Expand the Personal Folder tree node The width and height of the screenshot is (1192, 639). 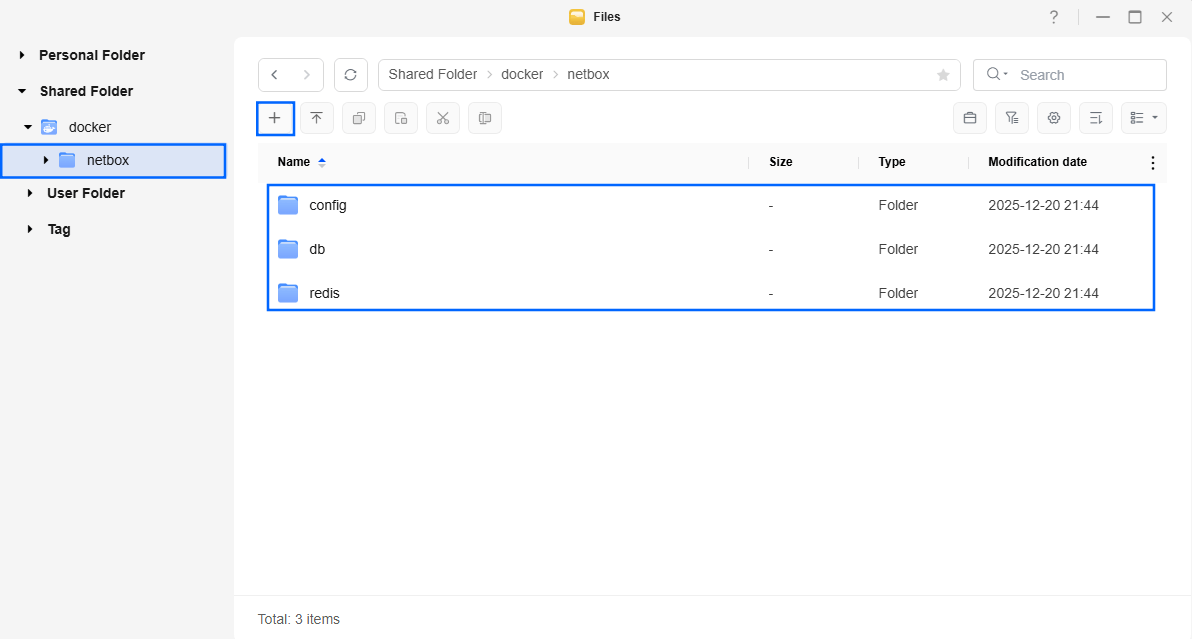(x=22, y=55)
